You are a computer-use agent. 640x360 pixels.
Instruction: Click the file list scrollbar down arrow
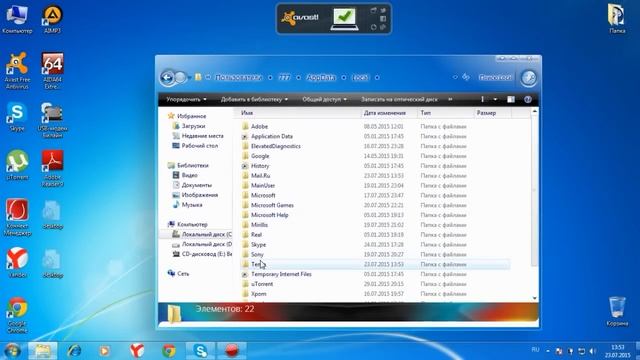(535, 298)
